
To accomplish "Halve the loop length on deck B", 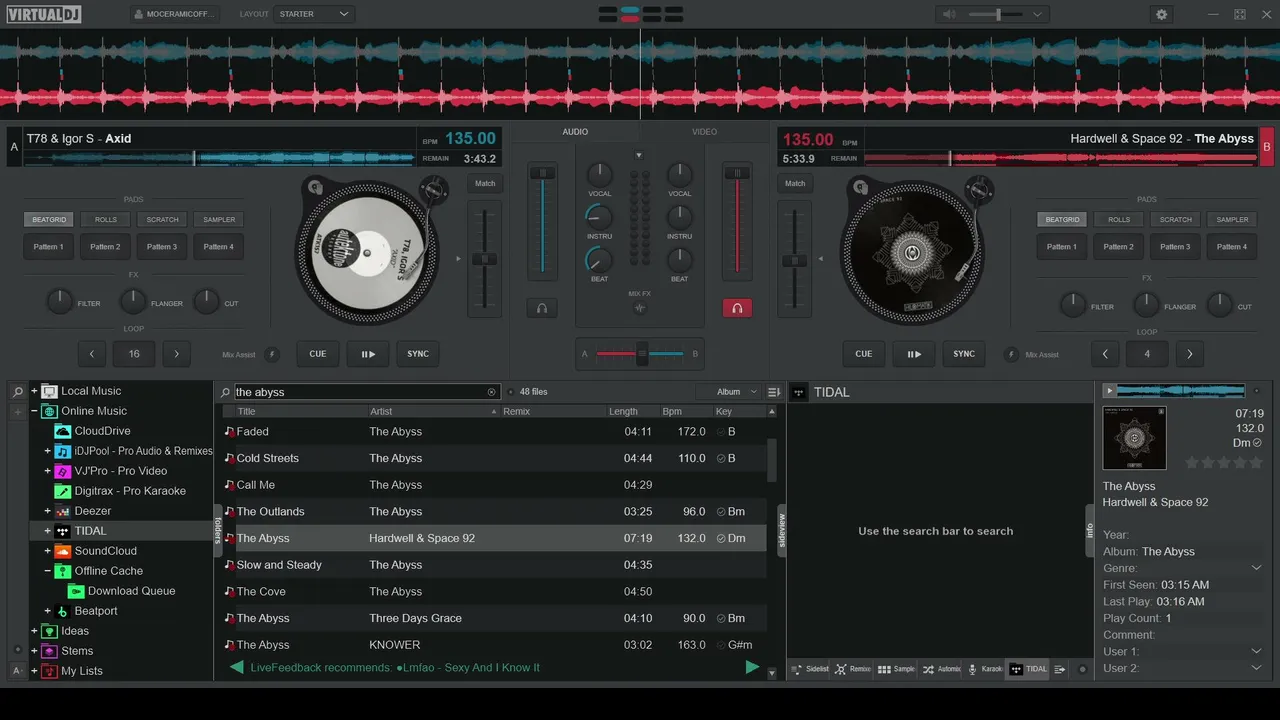I will click(x=1105, y=354).
